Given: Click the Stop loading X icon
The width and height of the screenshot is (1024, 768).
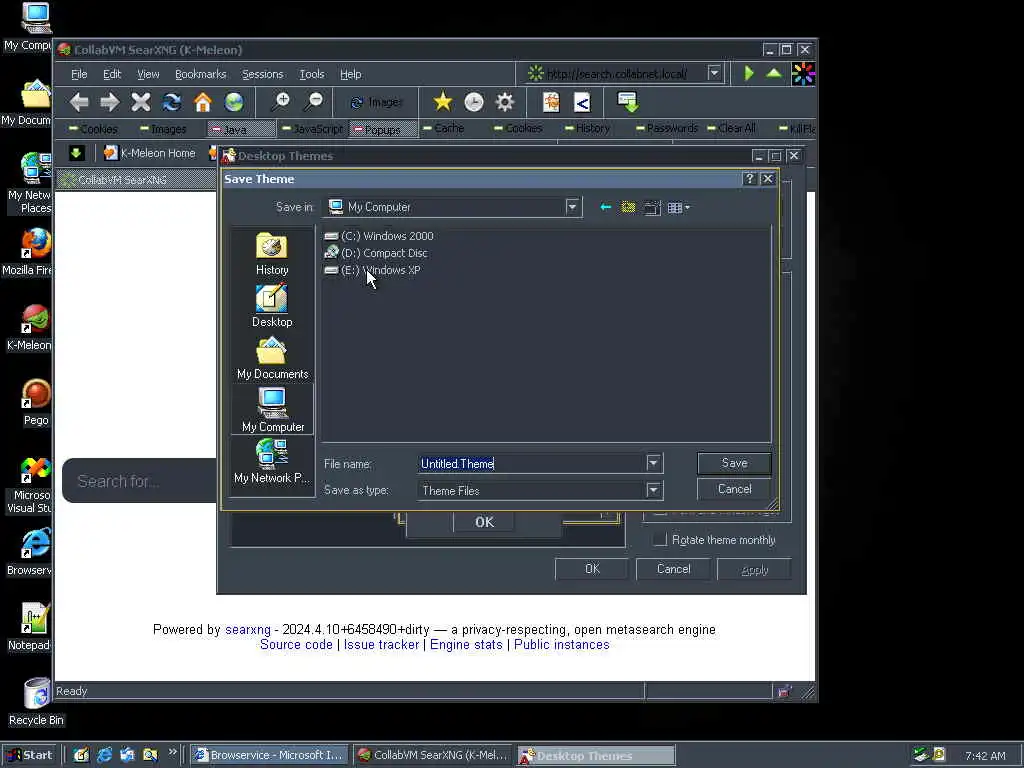Looking at the screenshot, I should point(140,102).
